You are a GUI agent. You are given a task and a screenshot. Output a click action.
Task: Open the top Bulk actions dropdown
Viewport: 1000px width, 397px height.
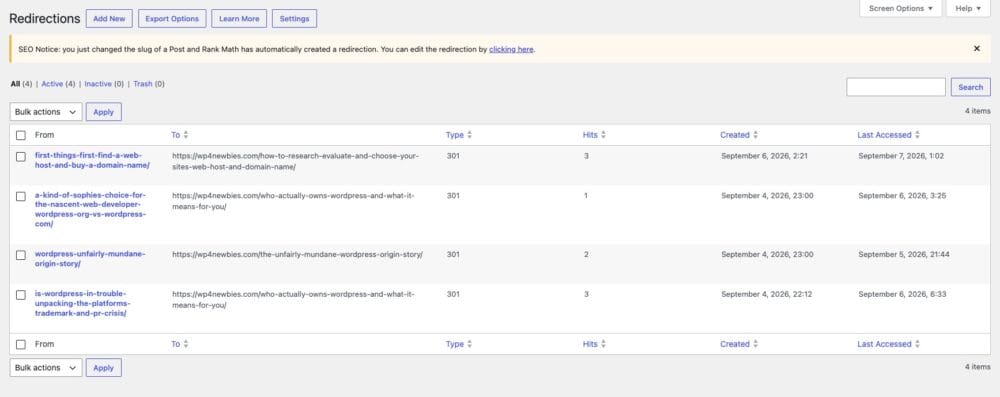tap(46, 112)
